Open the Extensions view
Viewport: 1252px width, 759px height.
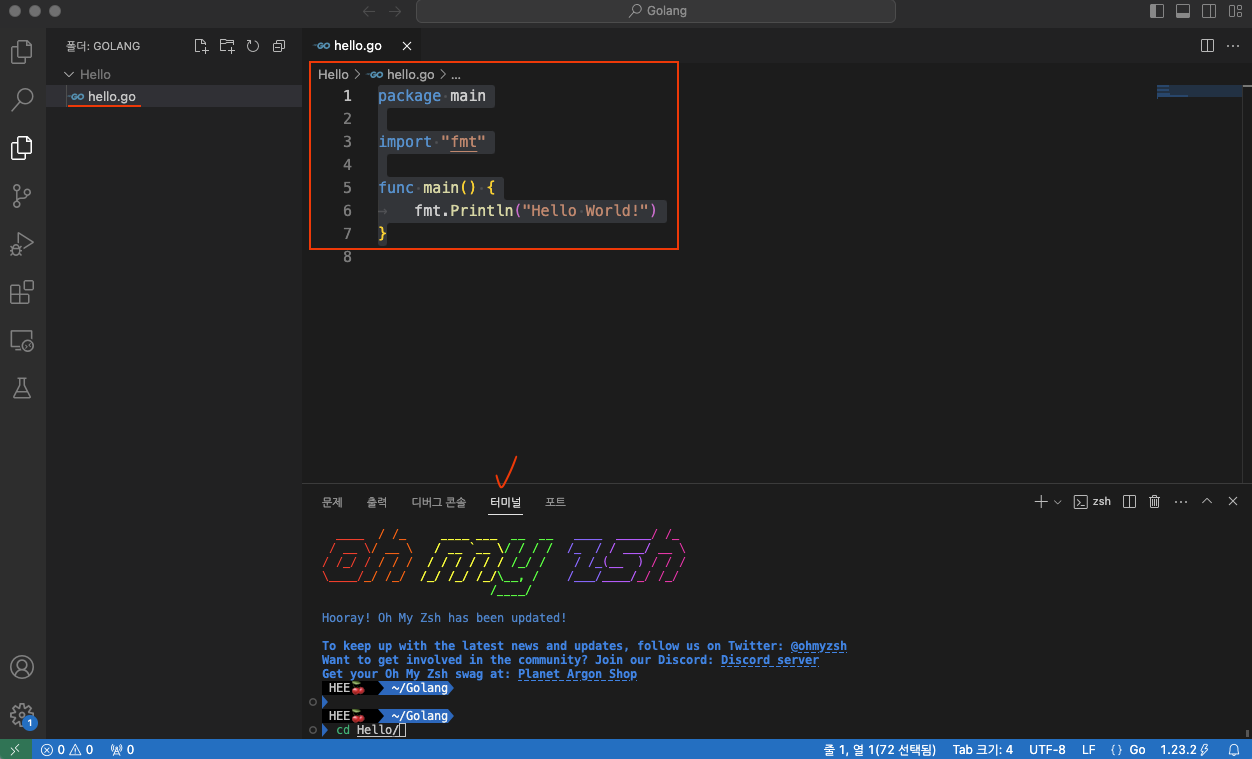pos(22,292)
